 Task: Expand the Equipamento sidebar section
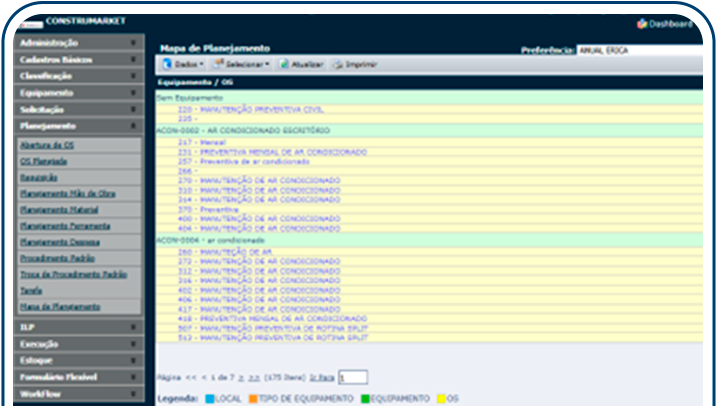click(x=133, y=93)
